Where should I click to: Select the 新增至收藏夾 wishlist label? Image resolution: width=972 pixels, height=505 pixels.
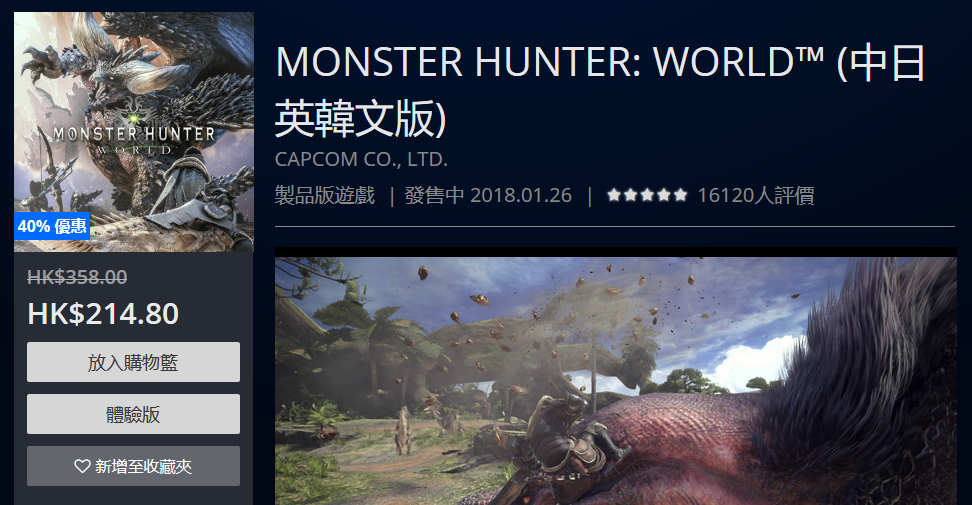[x=143, y=466]
